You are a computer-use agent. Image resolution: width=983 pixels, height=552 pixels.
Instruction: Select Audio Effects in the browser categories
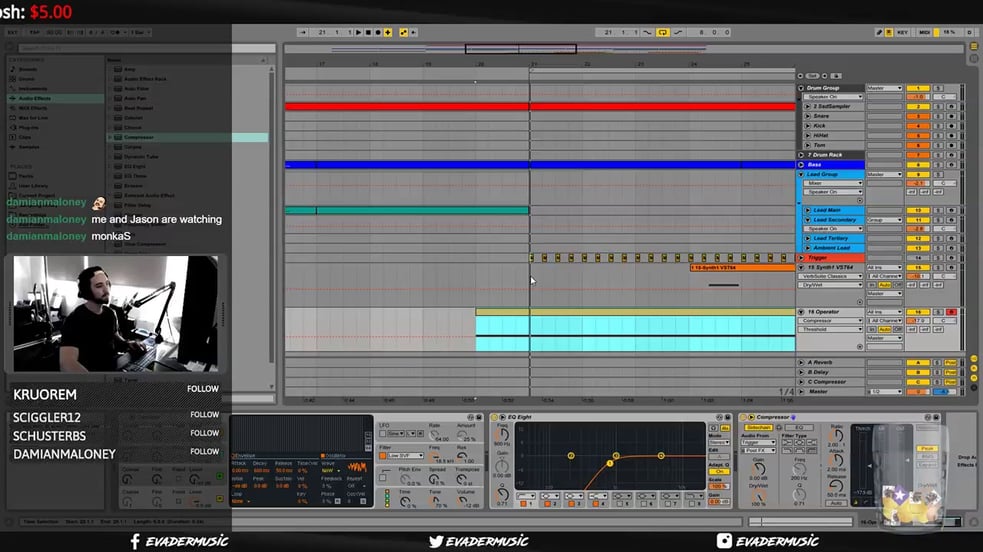tap(35, 98)
